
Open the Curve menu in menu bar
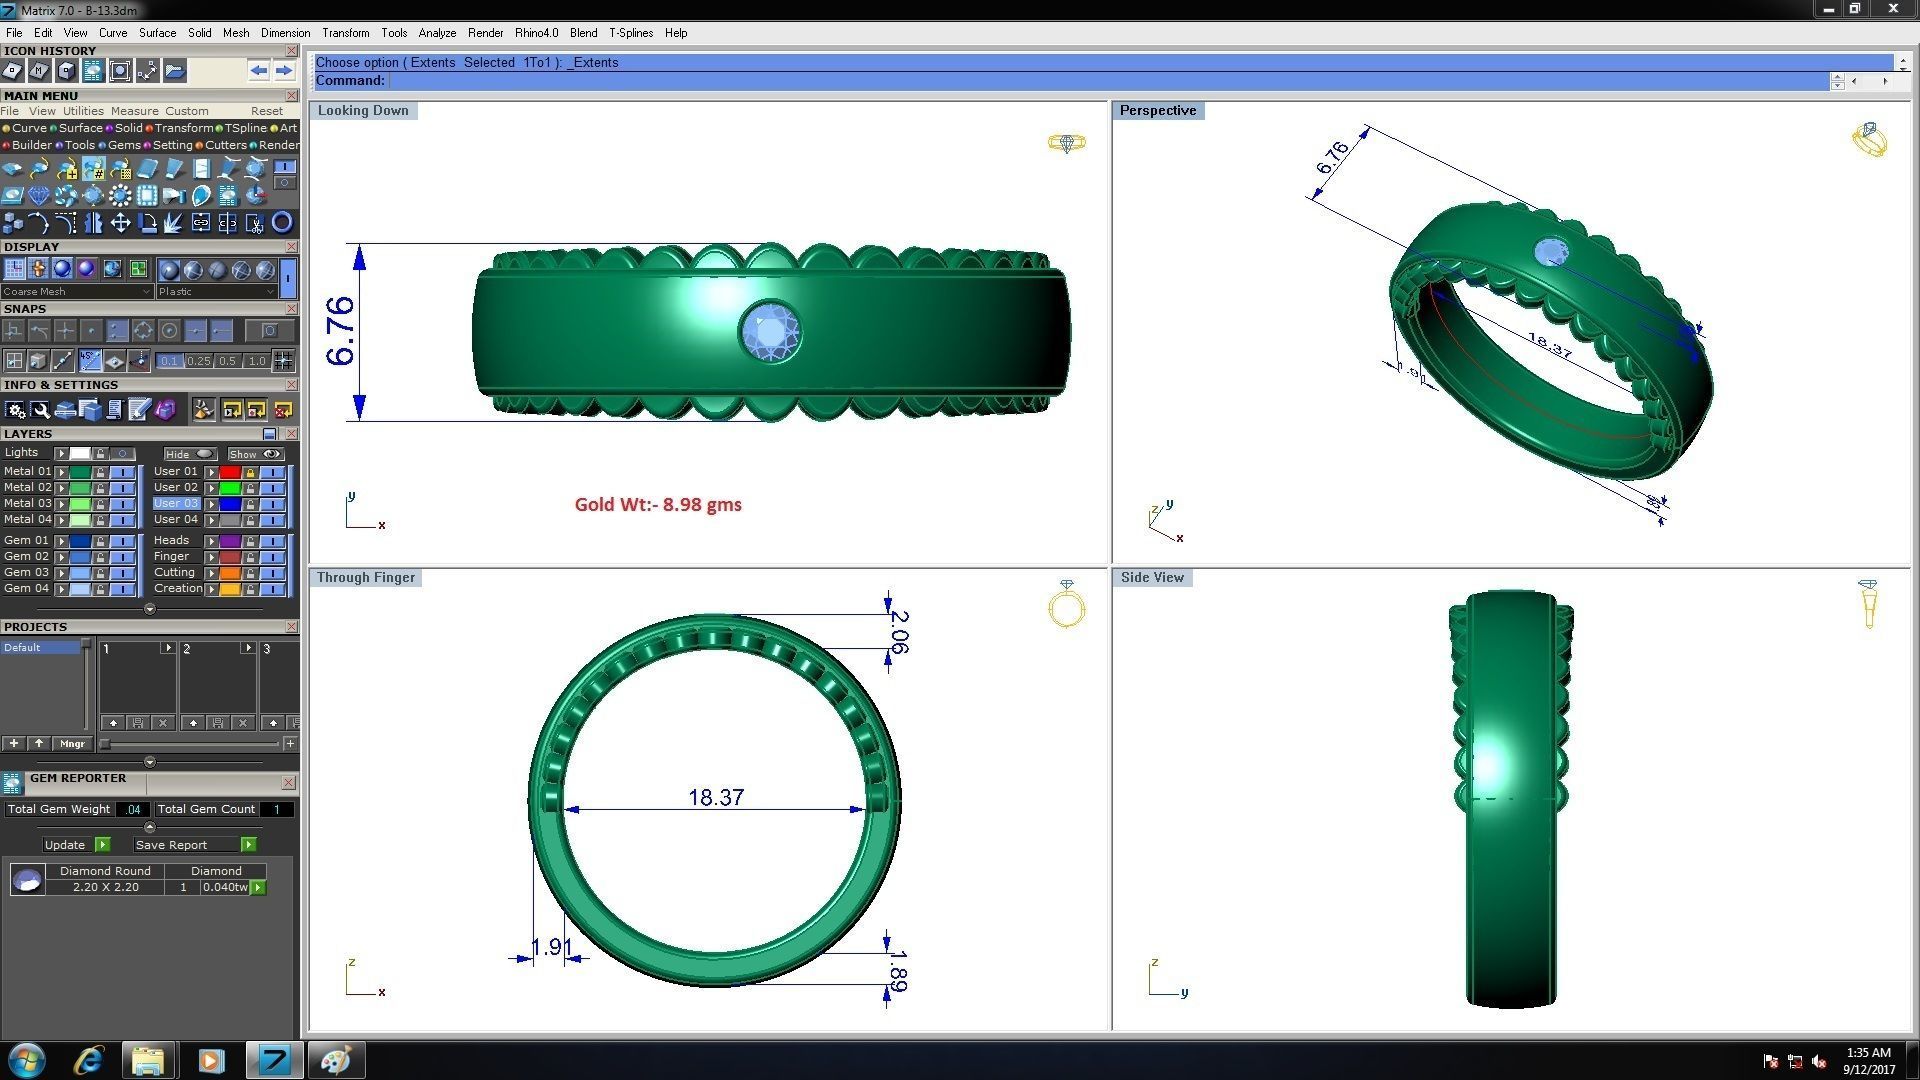[112, 33]
